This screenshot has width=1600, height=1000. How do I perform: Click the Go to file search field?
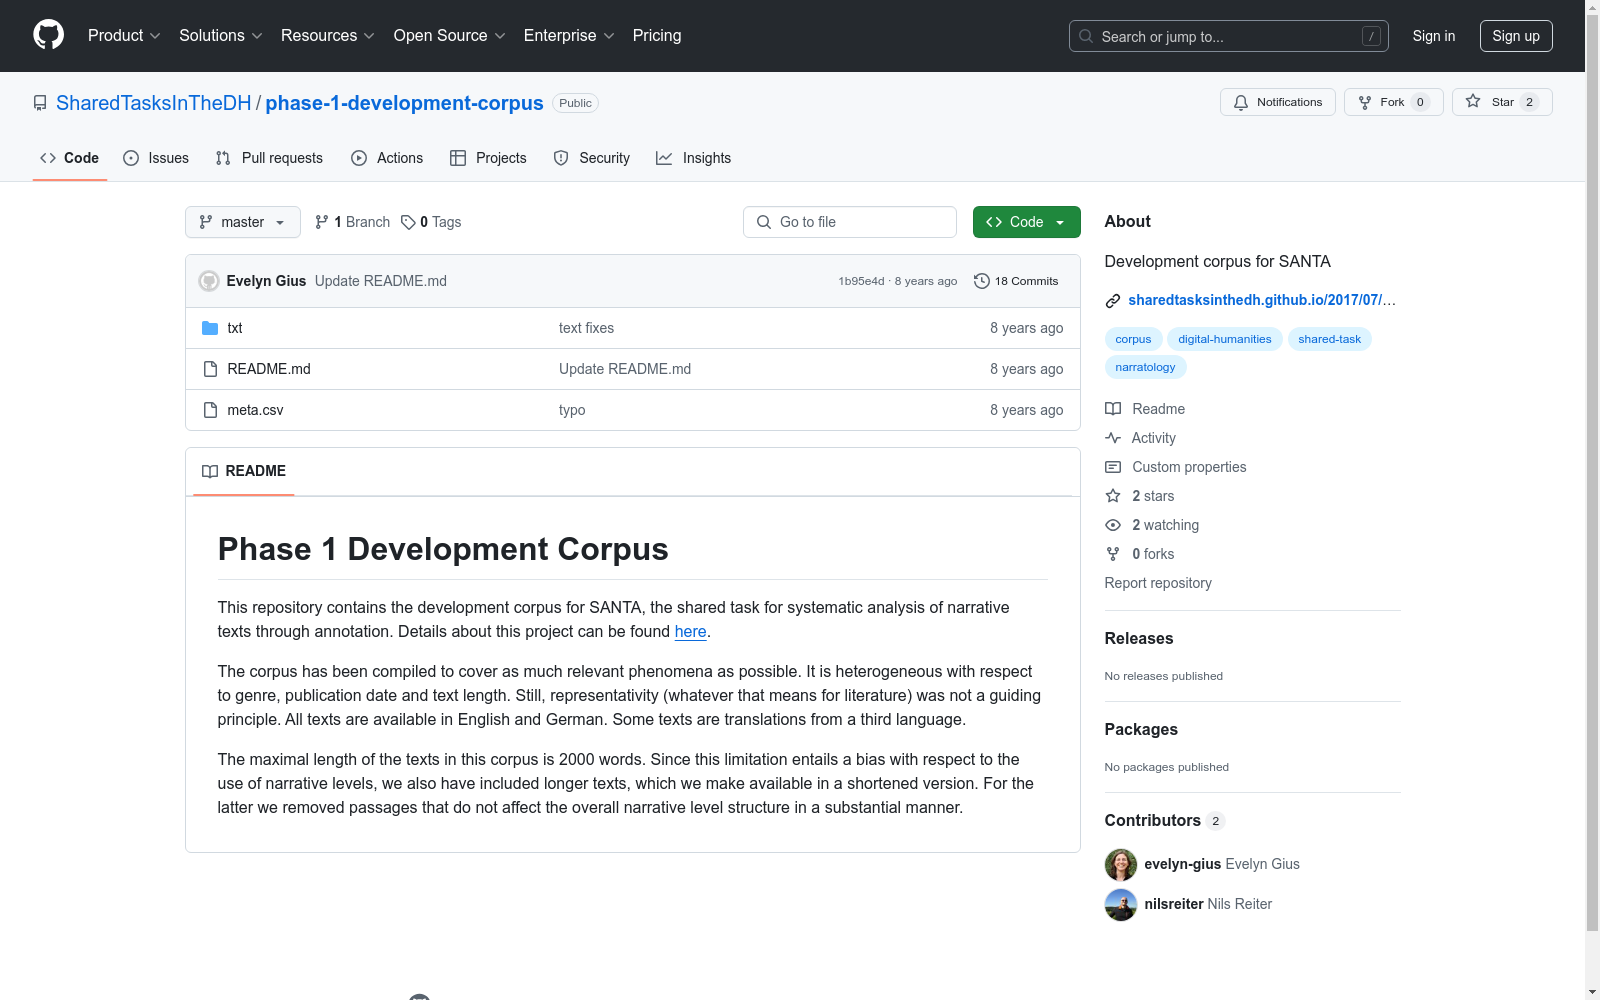point(850,222)
